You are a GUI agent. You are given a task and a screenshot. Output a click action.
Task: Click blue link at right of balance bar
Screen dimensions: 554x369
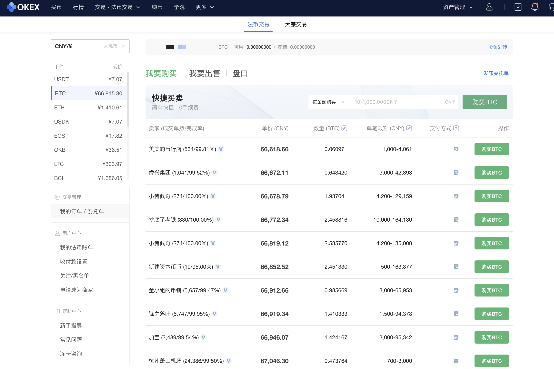498,47
